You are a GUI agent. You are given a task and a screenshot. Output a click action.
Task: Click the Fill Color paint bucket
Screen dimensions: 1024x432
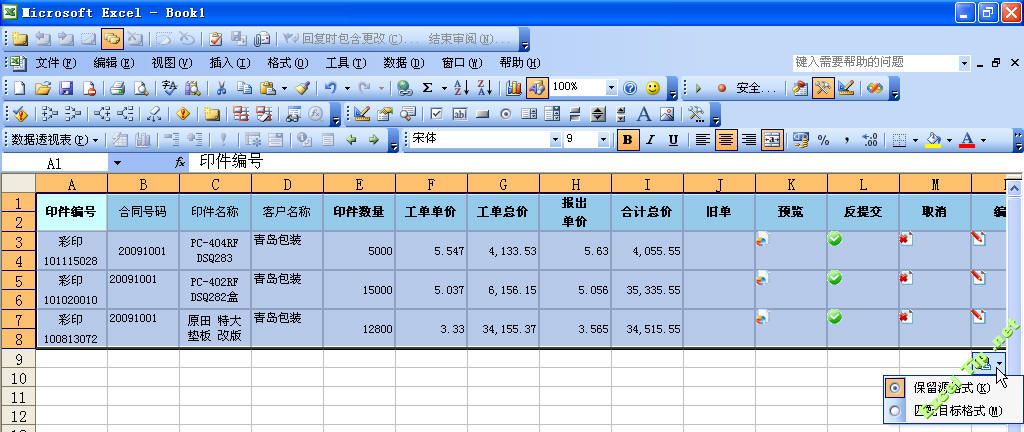tap(934, 140)
